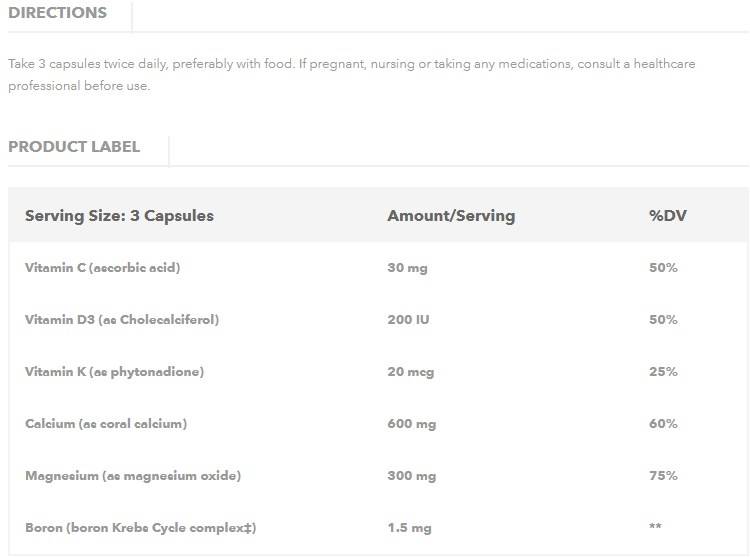
Task: Click the 20 mcg amount value
Action: tap(410, 371)
